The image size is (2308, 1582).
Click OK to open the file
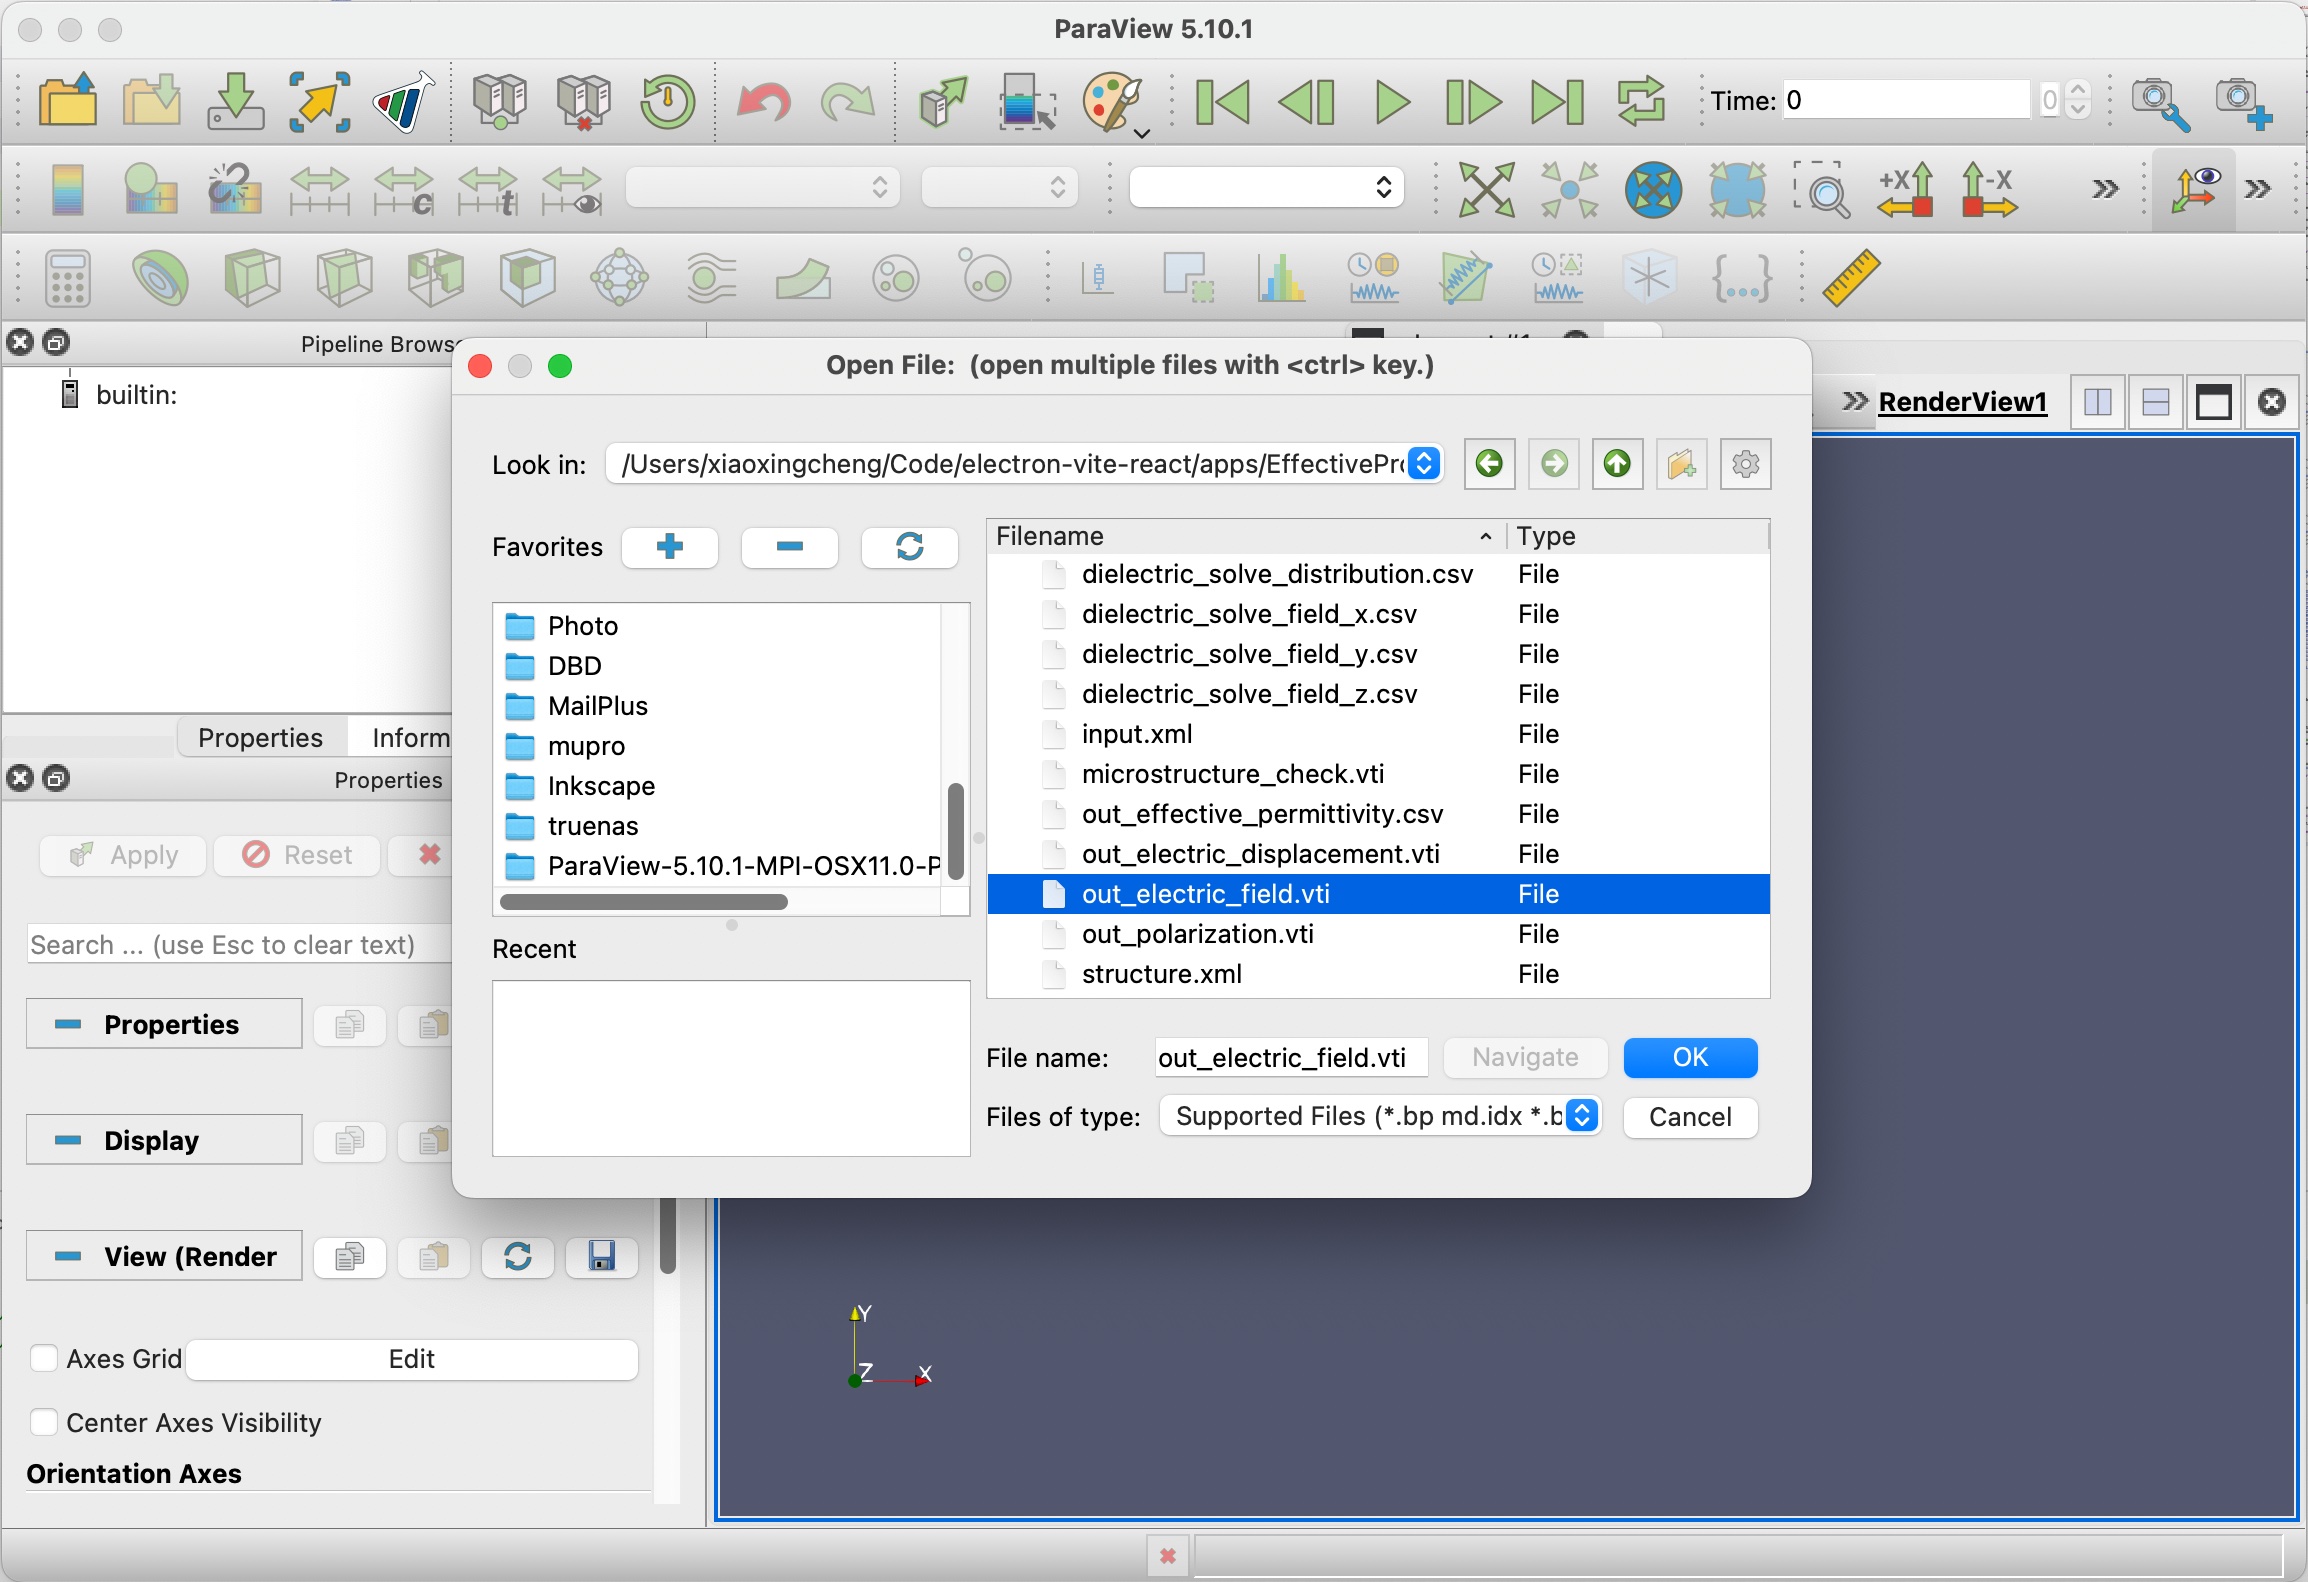point(1690,1058)
